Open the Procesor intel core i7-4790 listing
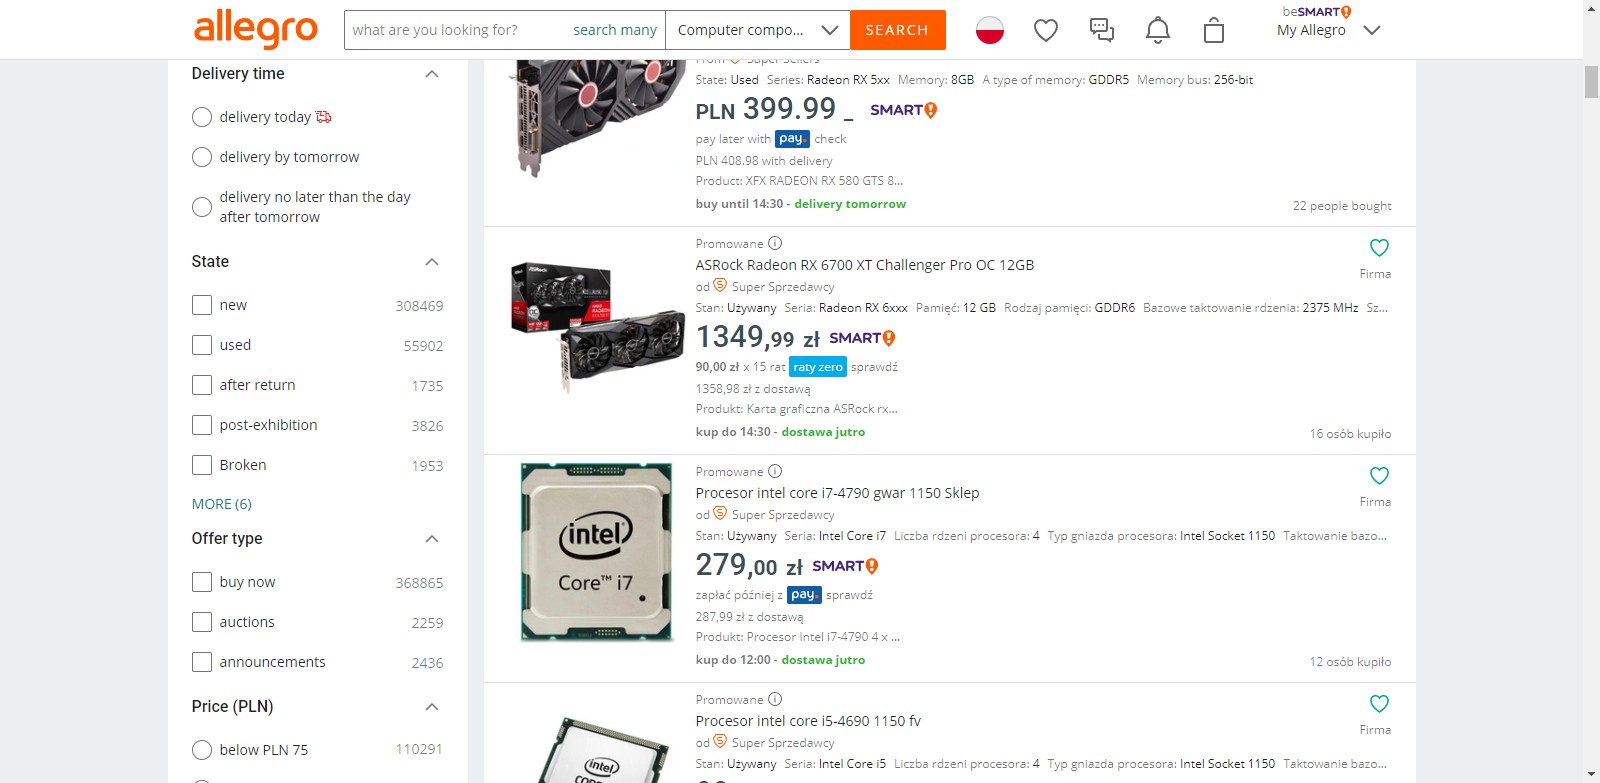This screenshot has height=783, width=1600. tap(837, 493)
